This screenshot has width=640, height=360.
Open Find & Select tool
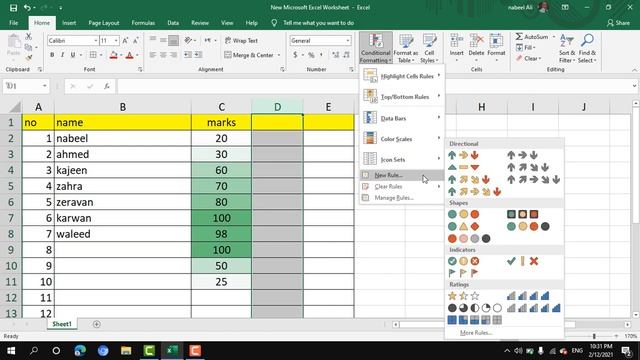[587, 48]
